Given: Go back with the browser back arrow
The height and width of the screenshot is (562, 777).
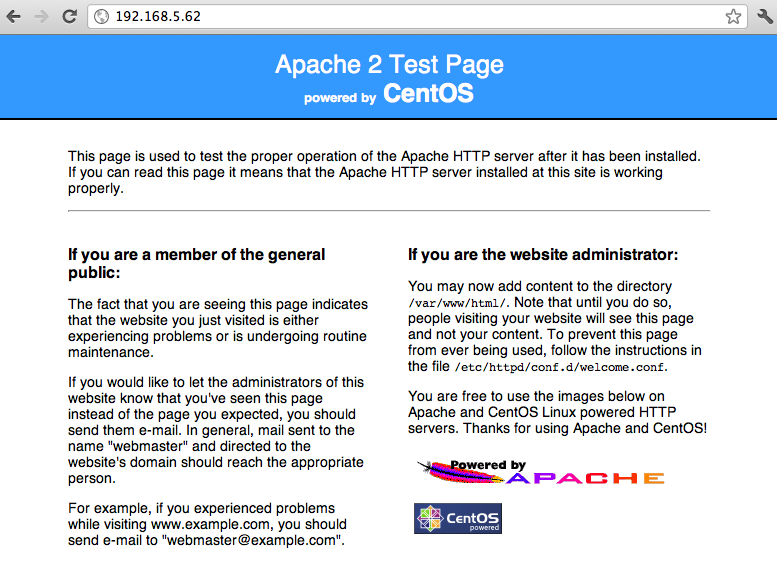Looking at the screenshot, I should pos(14,16).
